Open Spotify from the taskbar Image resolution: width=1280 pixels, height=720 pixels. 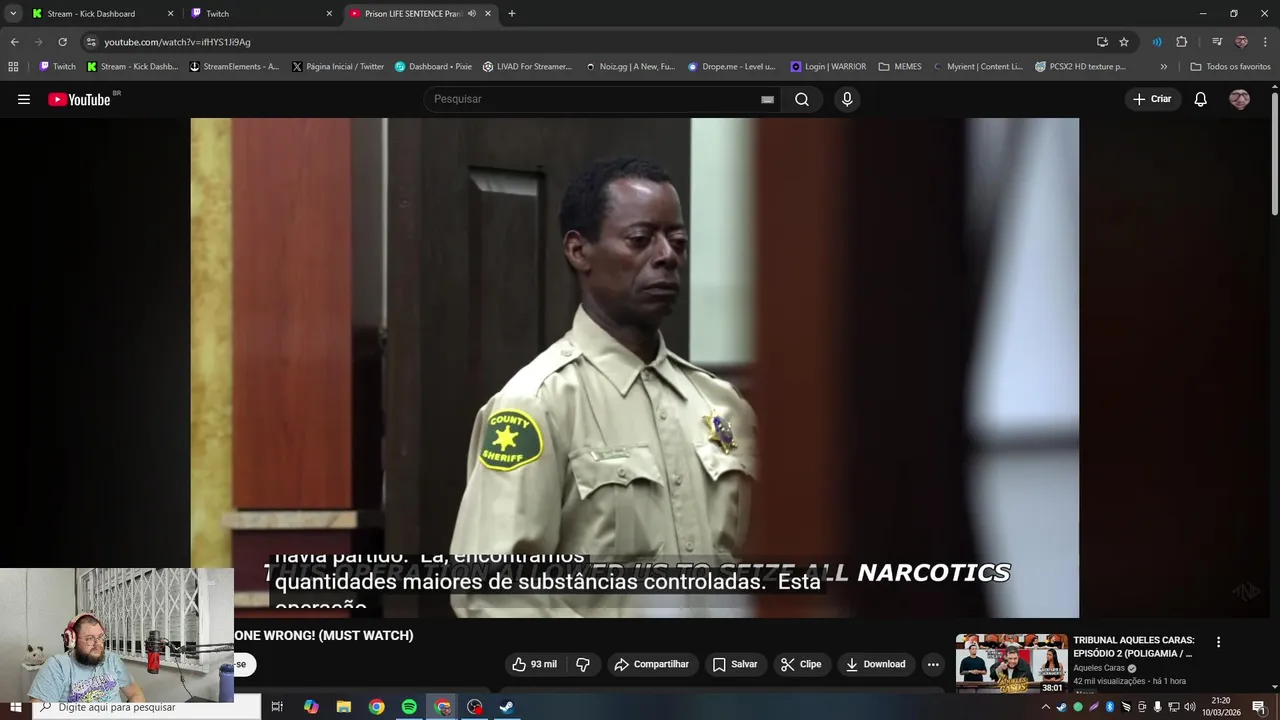[x=409, y=707]
